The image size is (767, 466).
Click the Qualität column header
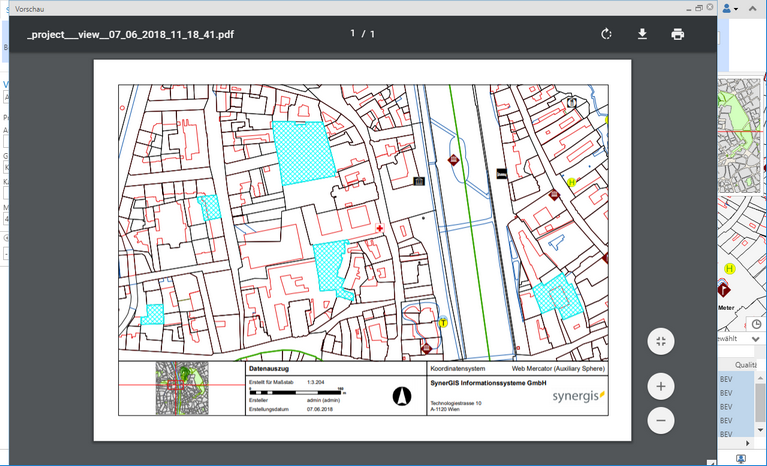[745, 365]
